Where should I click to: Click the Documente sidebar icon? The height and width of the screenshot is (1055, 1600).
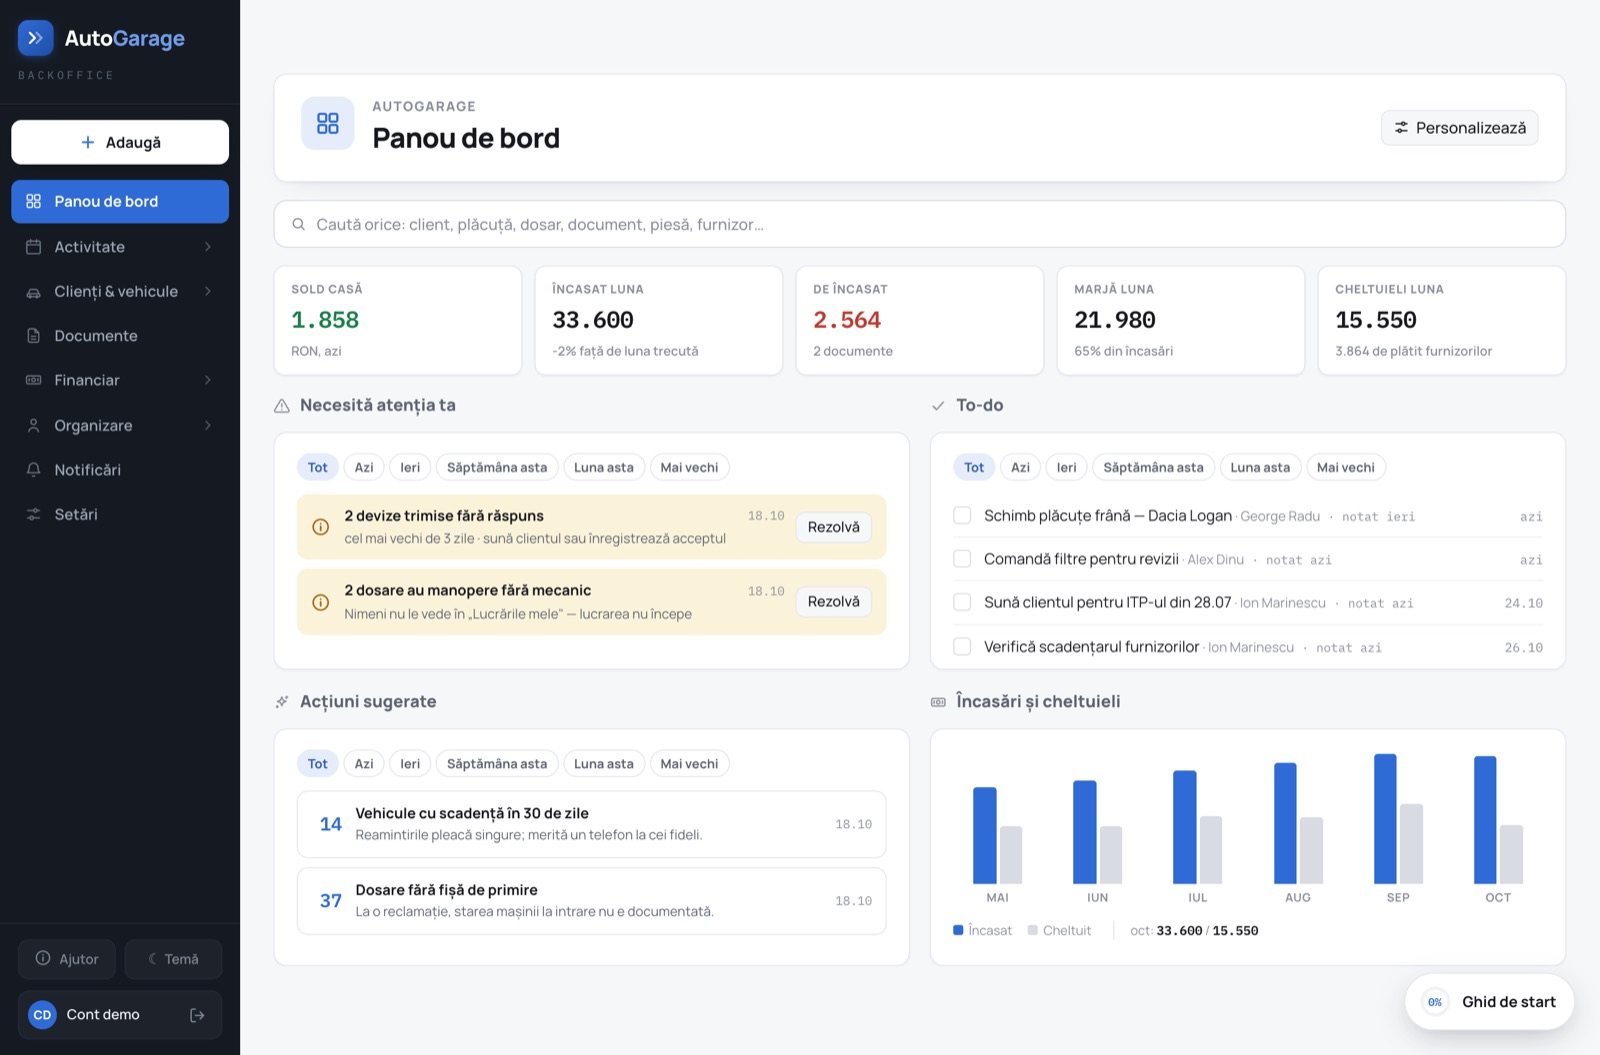point(33,336)
